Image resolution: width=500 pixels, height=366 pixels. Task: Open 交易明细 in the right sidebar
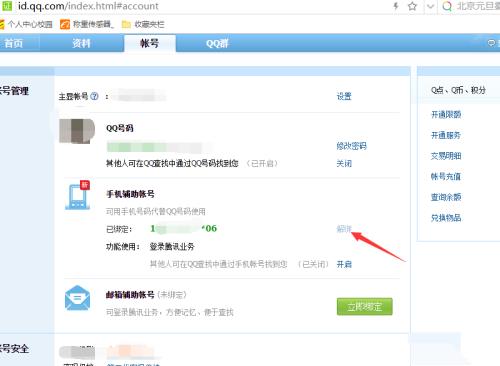(x=446, y=156)
